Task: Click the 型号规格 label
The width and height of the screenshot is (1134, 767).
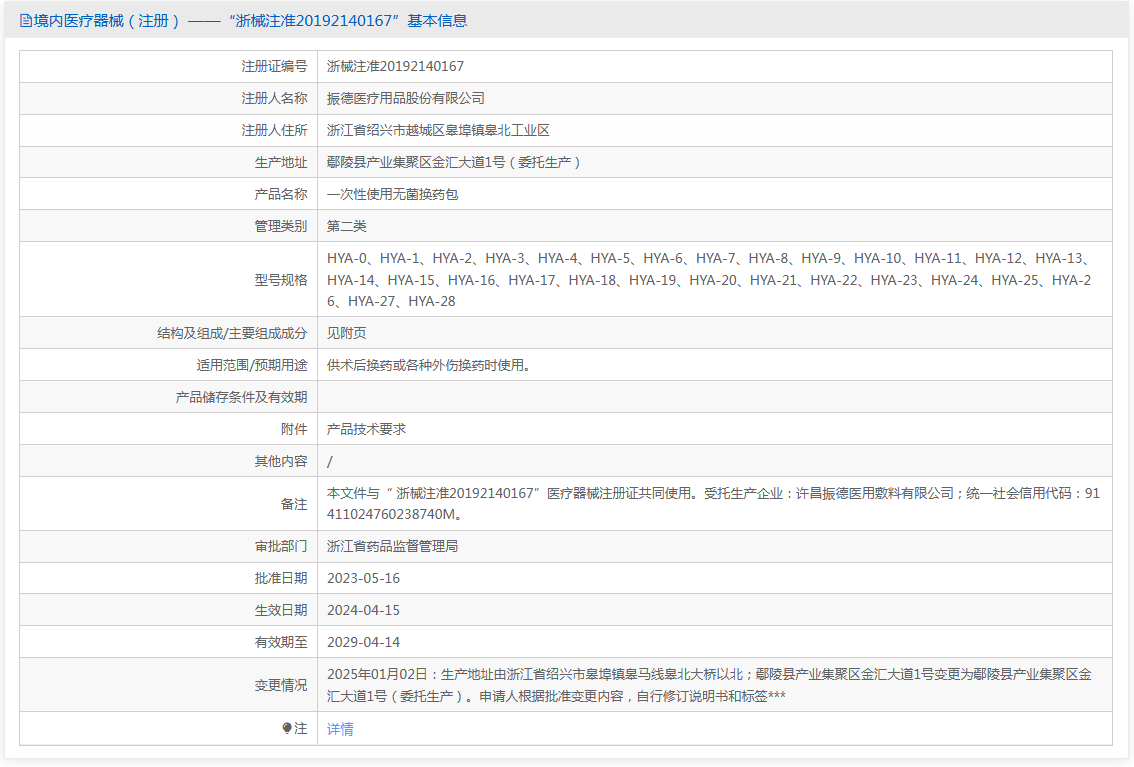Action: click(281, 280)
